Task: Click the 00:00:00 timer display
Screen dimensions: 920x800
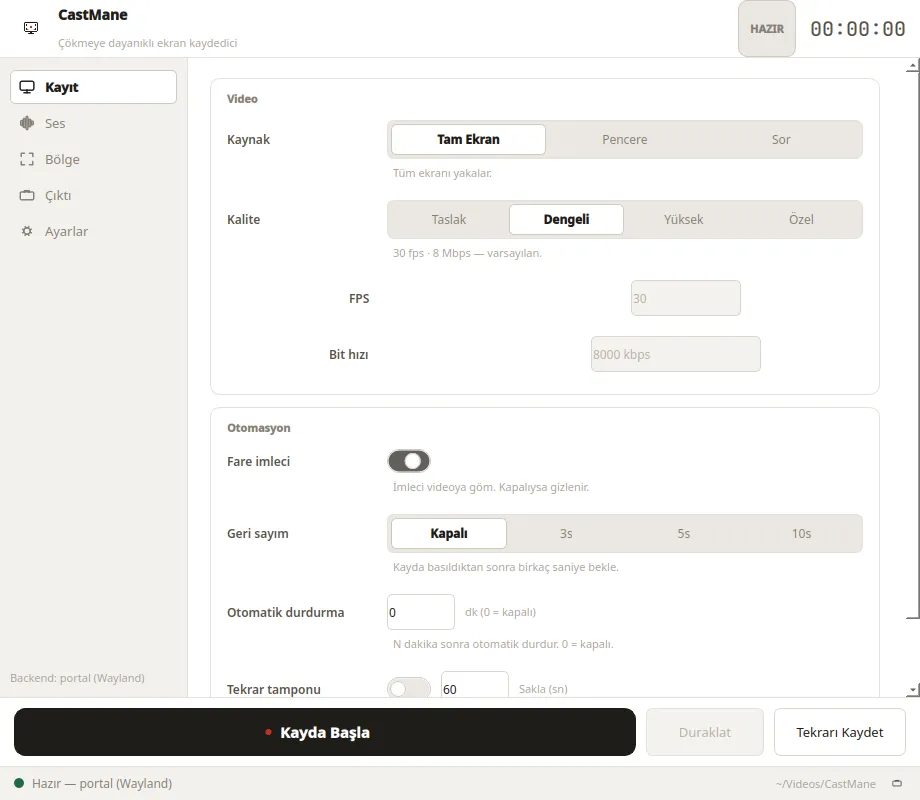Action: pyautogui.click(x=858, y=29)
